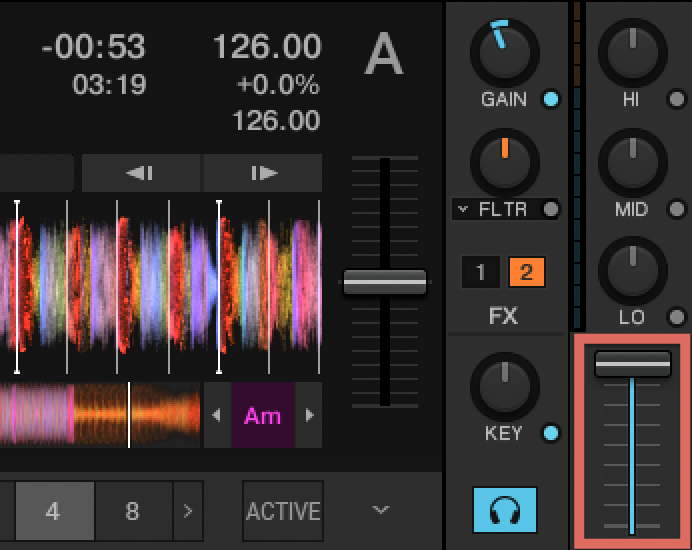Shift key up with the right arrow beside Am
Screen dimensions: 692x550
(x=309, y=415)
